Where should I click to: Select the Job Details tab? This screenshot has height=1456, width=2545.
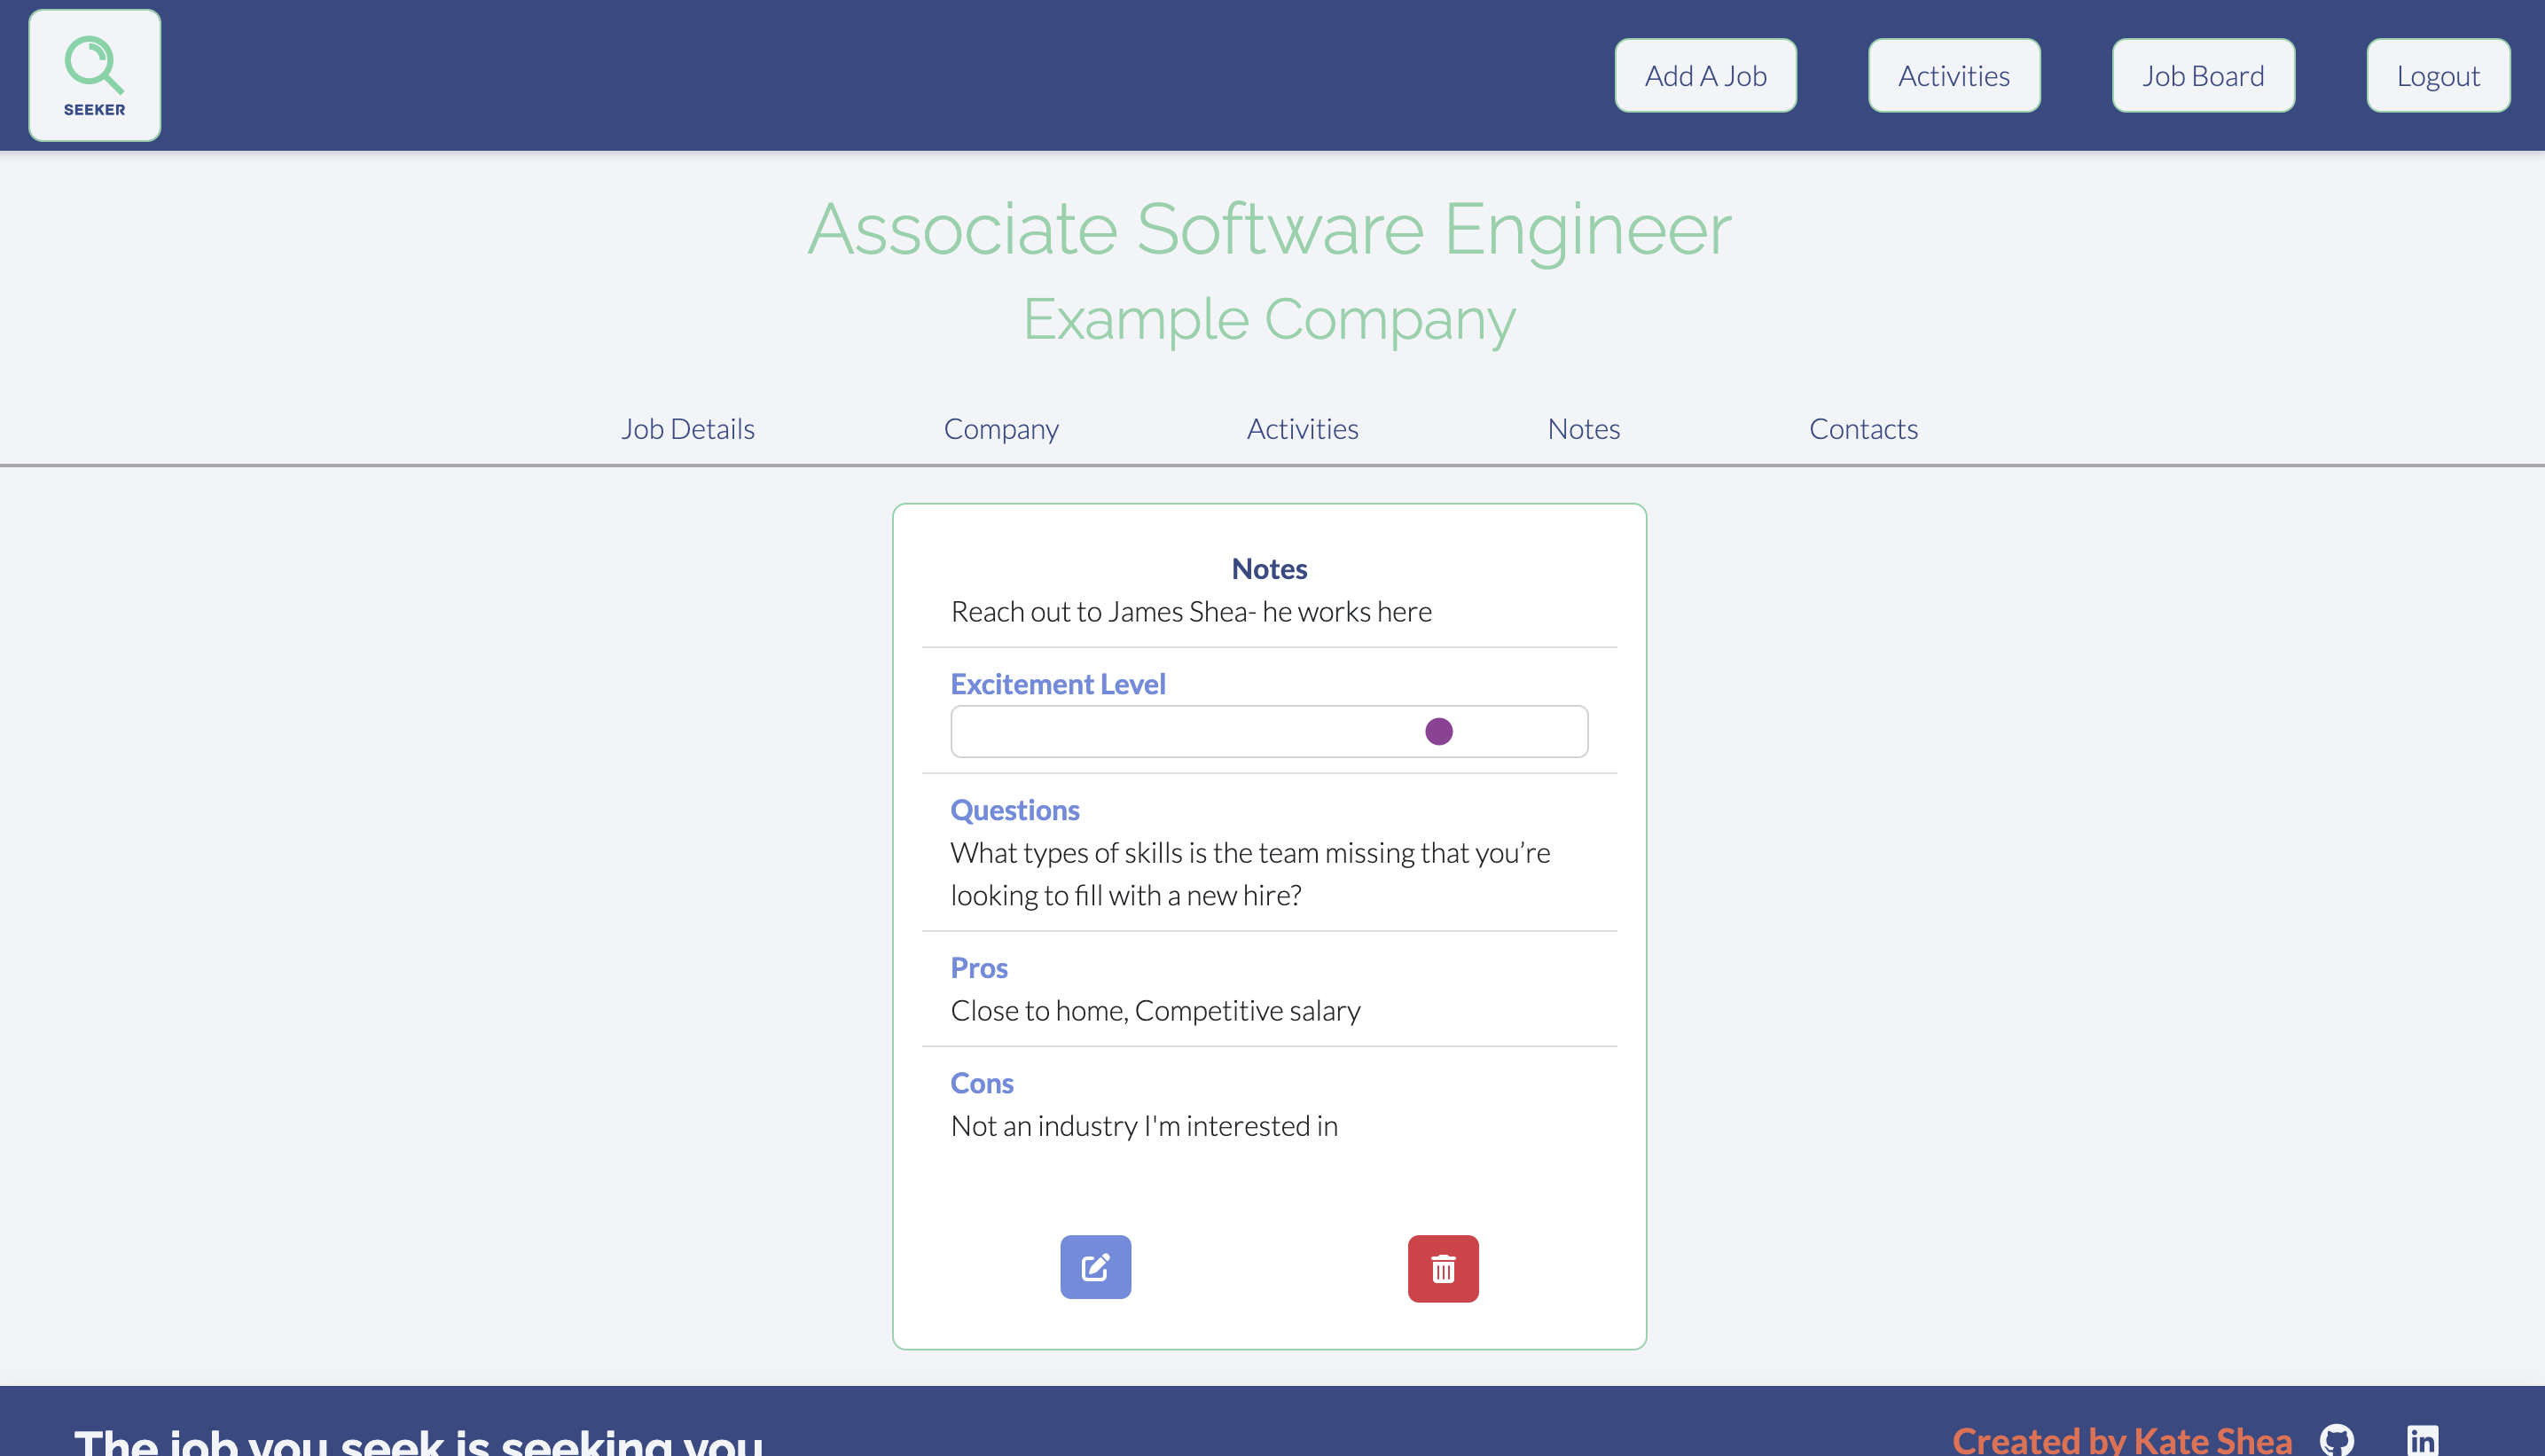[x=687, y=427]
